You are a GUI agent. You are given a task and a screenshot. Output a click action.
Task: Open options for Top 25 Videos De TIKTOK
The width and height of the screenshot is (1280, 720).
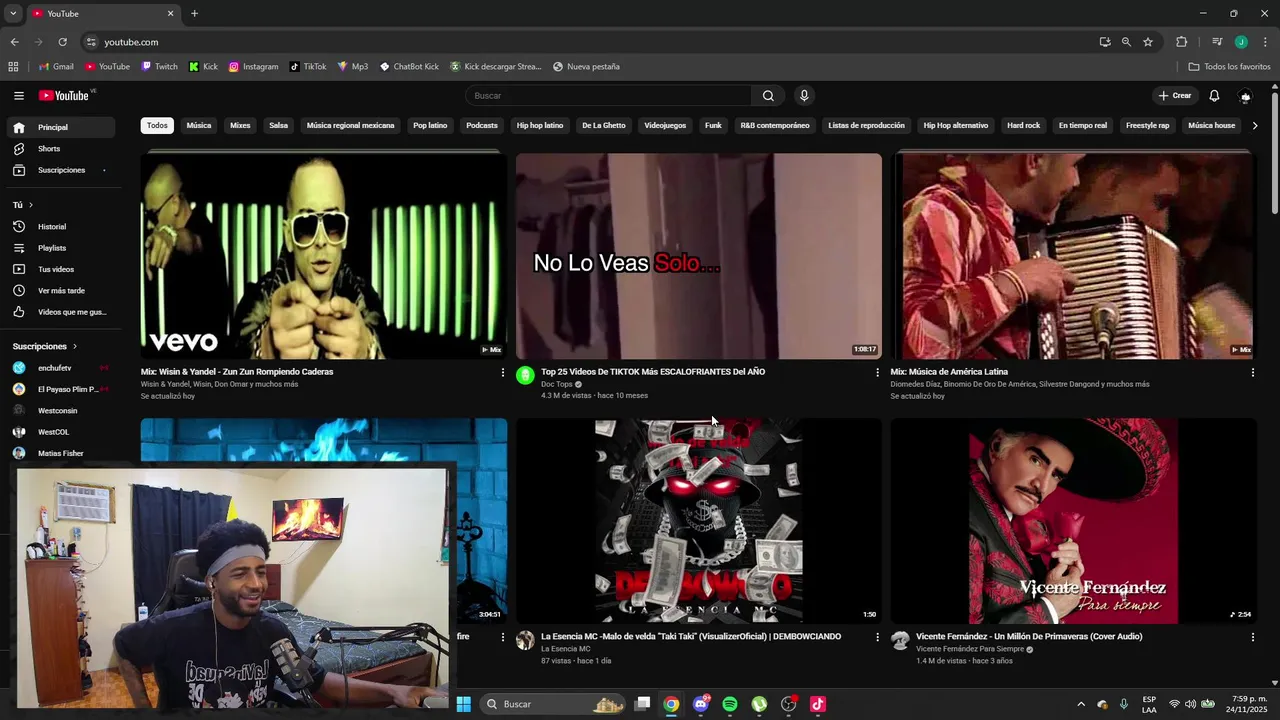pyautogui.click(x=878, y=372)
